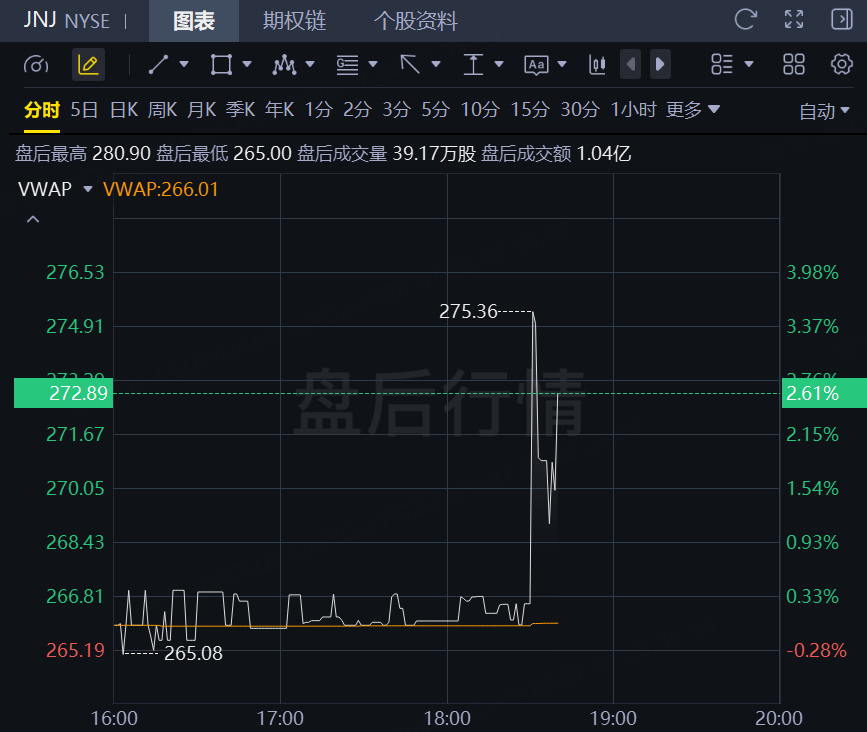Select 周K timeframe
Image resolution: width=867 pixels, height=732 pixels.
coord(163,110)
